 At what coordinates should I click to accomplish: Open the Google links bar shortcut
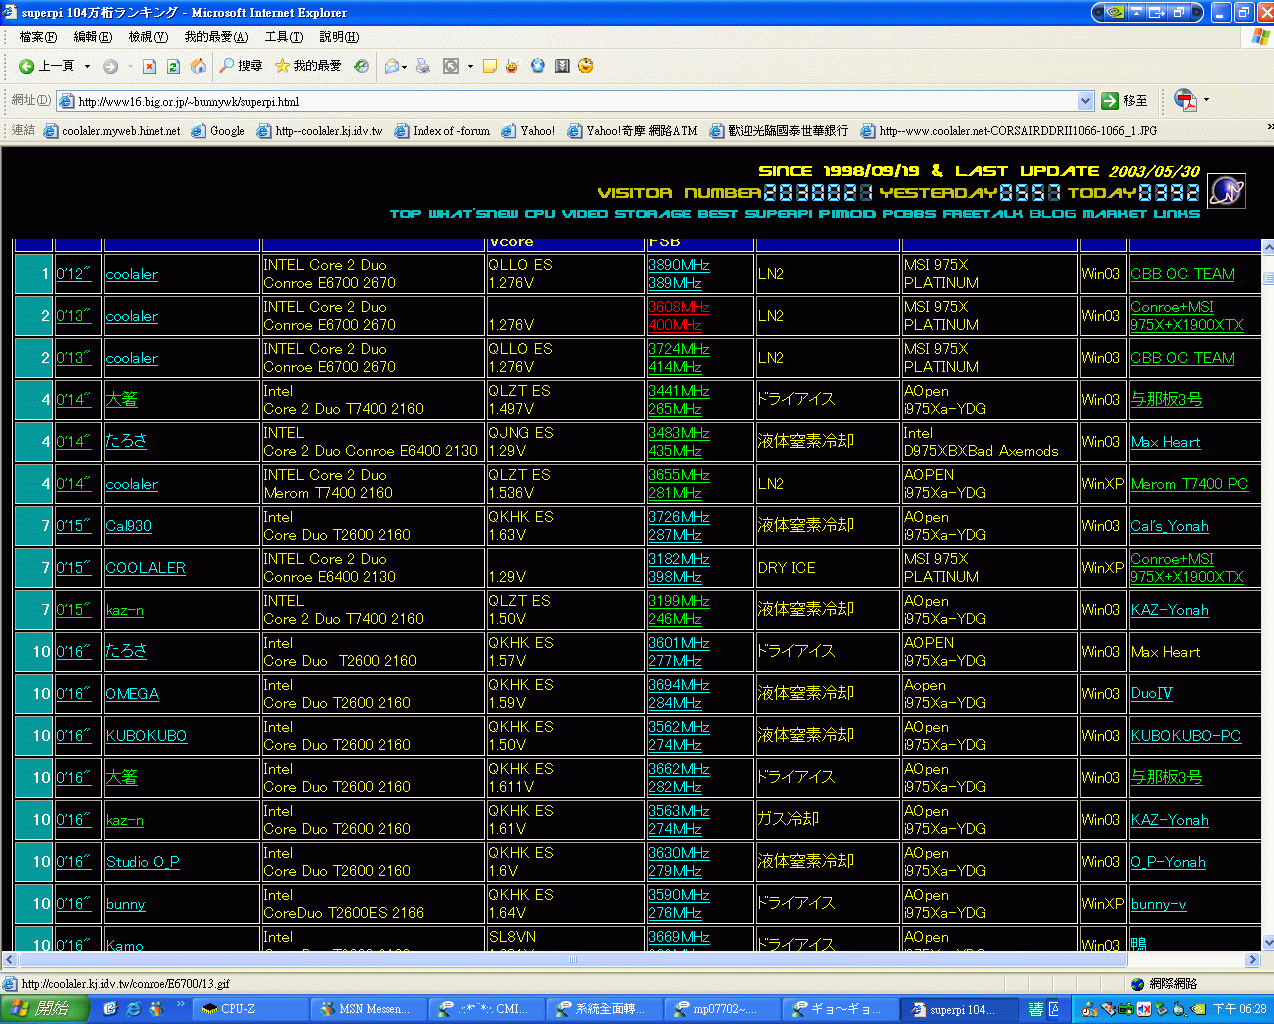point(218,131)
